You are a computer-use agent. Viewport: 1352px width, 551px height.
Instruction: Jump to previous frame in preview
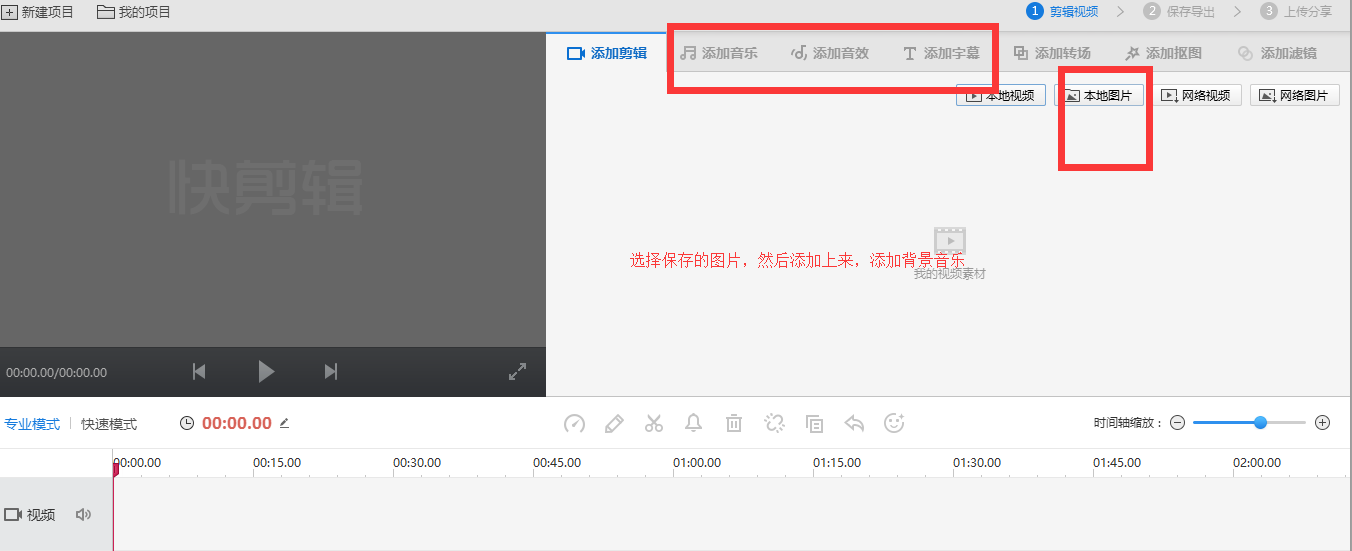(x=199, y=372)
